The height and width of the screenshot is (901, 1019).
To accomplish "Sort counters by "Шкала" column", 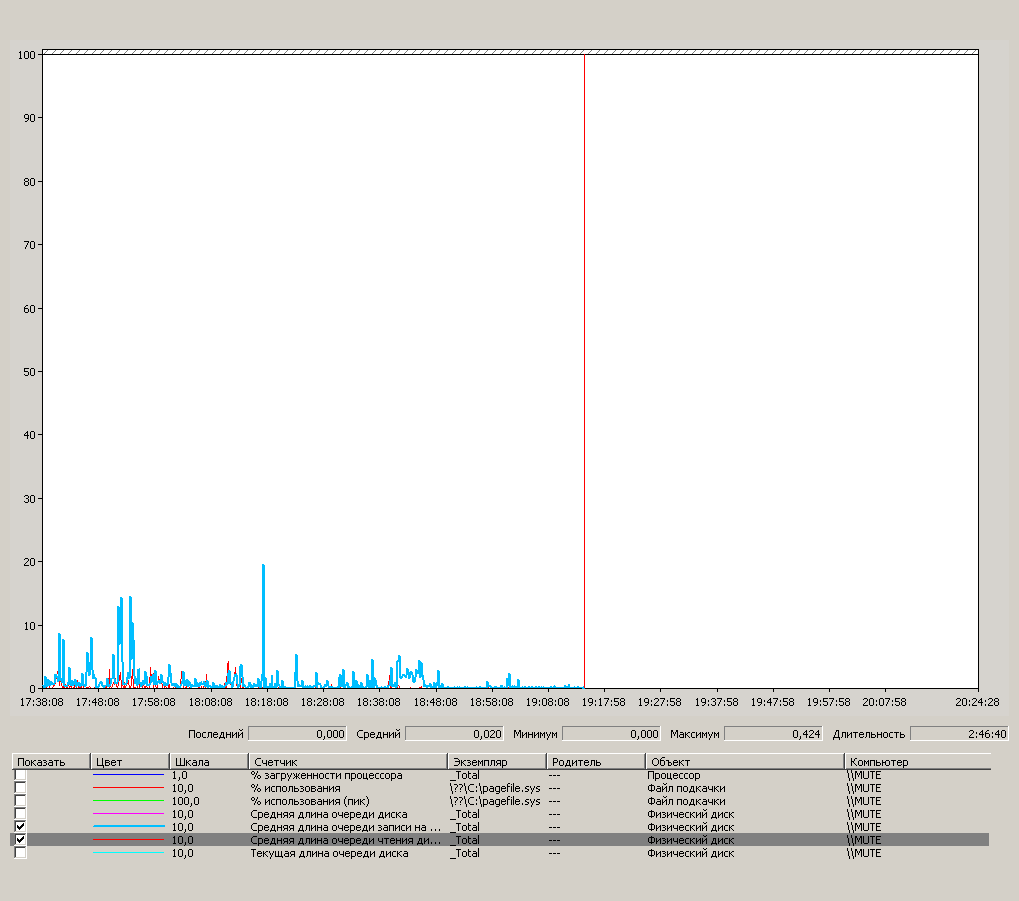I will 208,762.
